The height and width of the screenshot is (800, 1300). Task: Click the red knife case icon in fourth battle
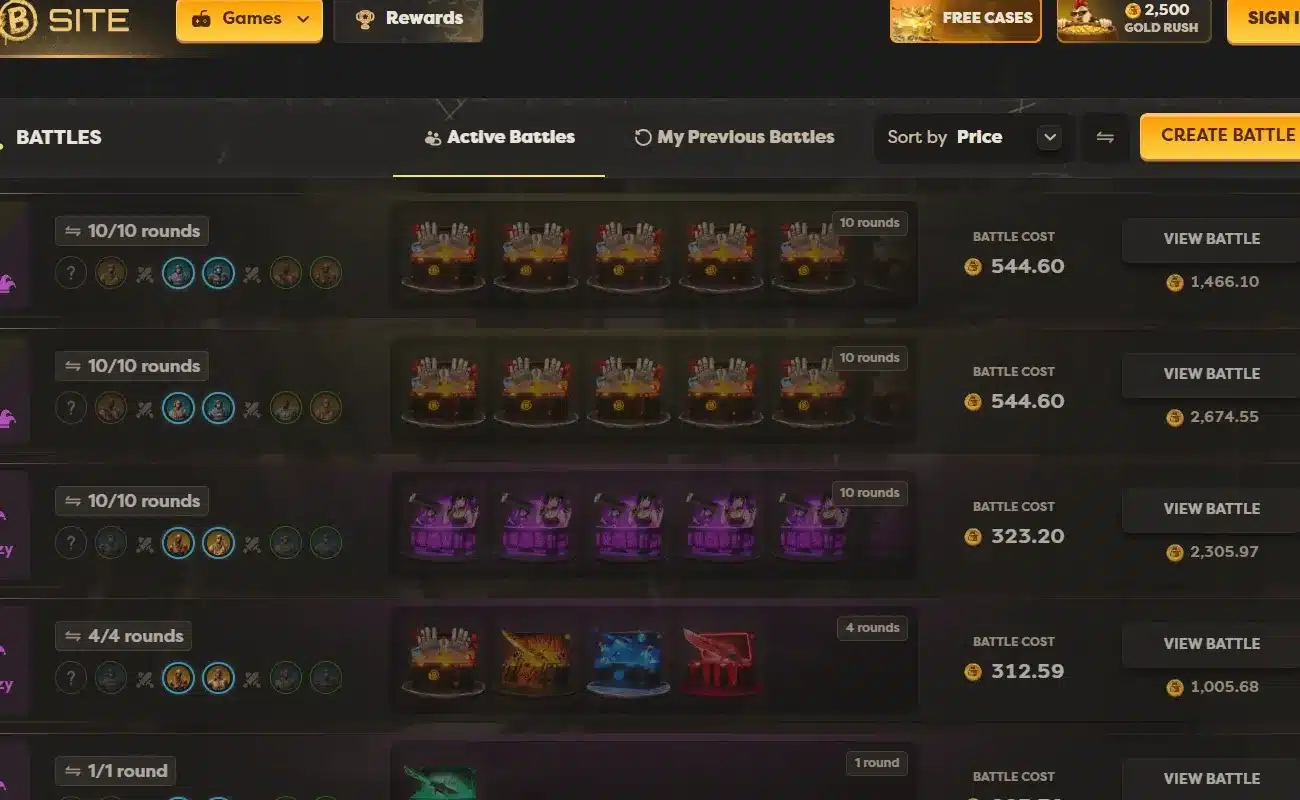pos(718,660)
